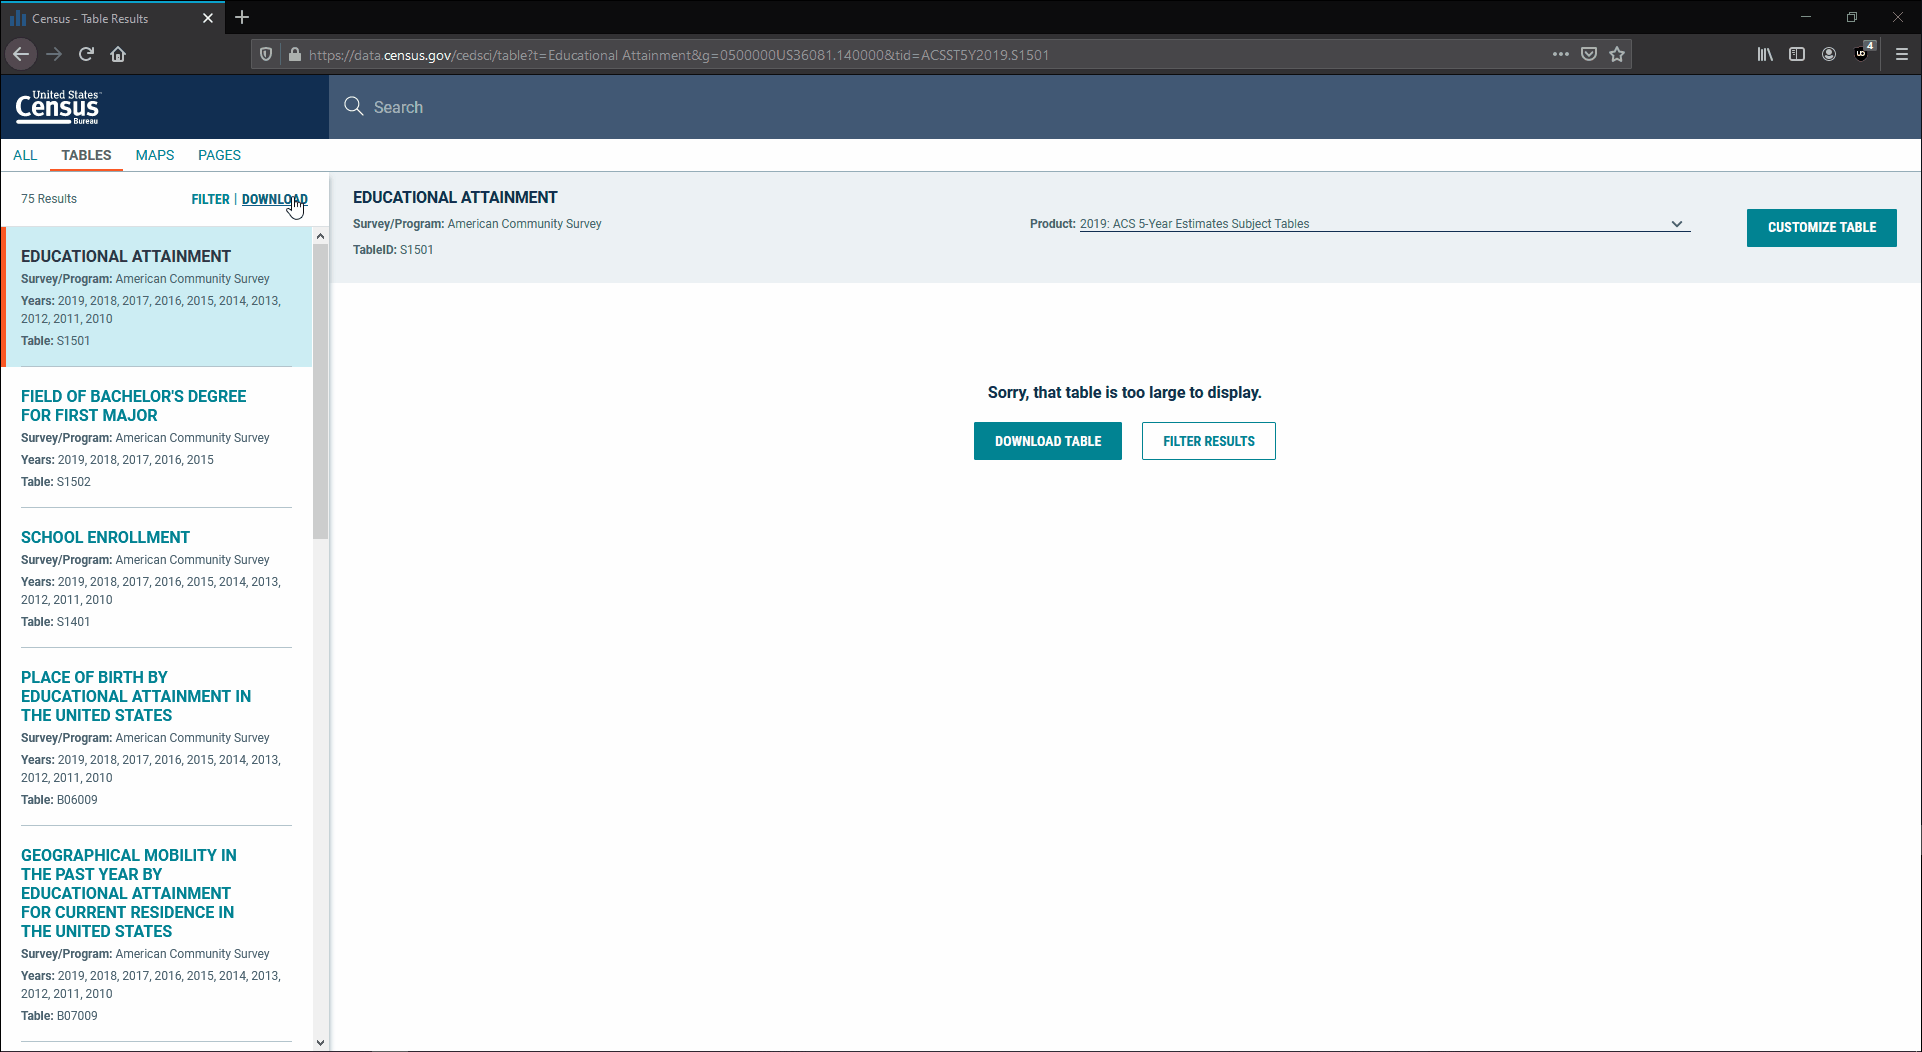Click the CUSTOMIZE TABLE button
The image size is (1922, 1052).
(1821, 228)
